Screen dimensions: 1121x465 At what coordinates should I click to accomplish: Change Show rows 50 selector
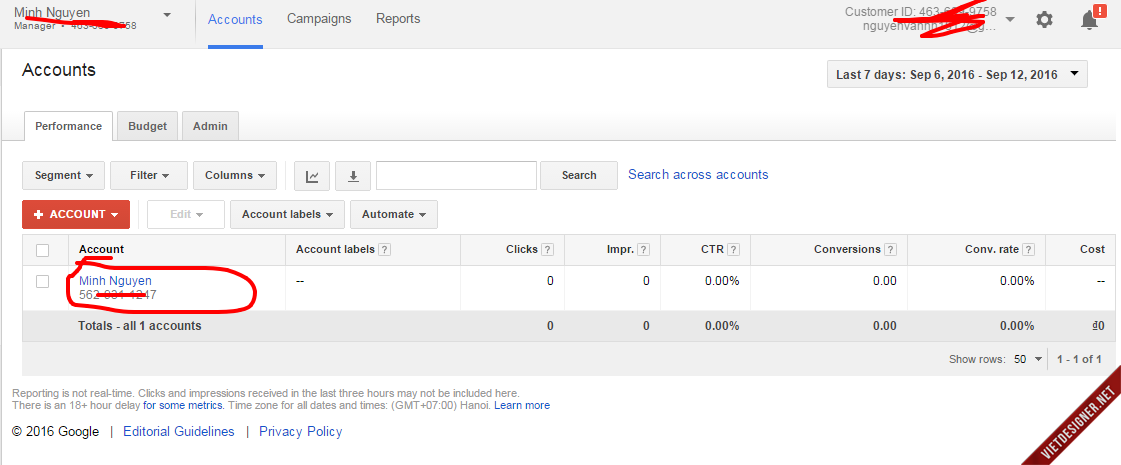(1028, 359)
